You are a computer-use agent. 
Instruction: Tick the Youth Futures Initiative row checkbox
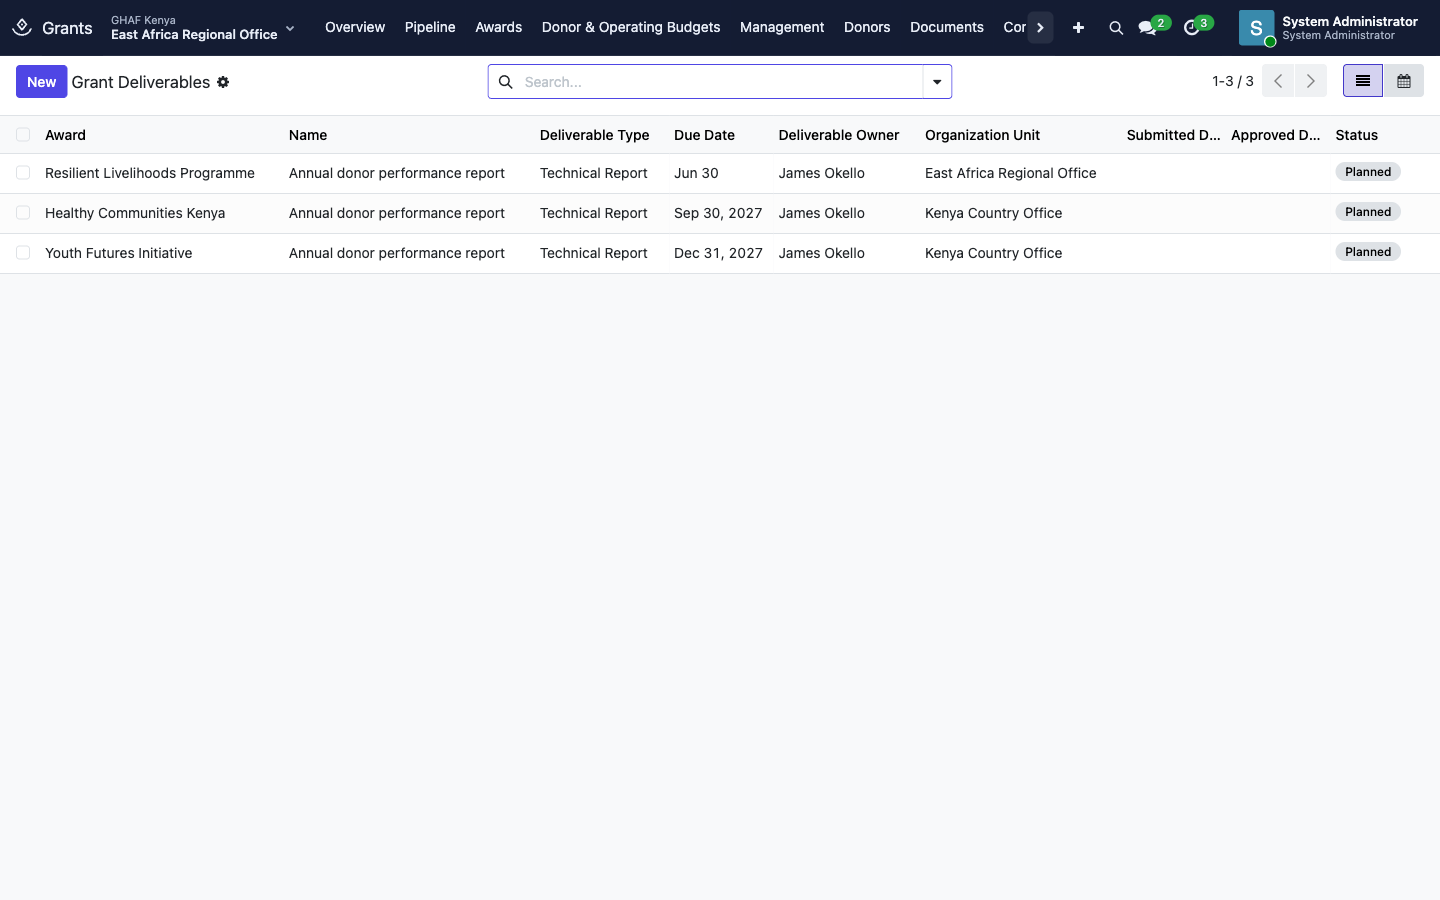click(23, 253)
